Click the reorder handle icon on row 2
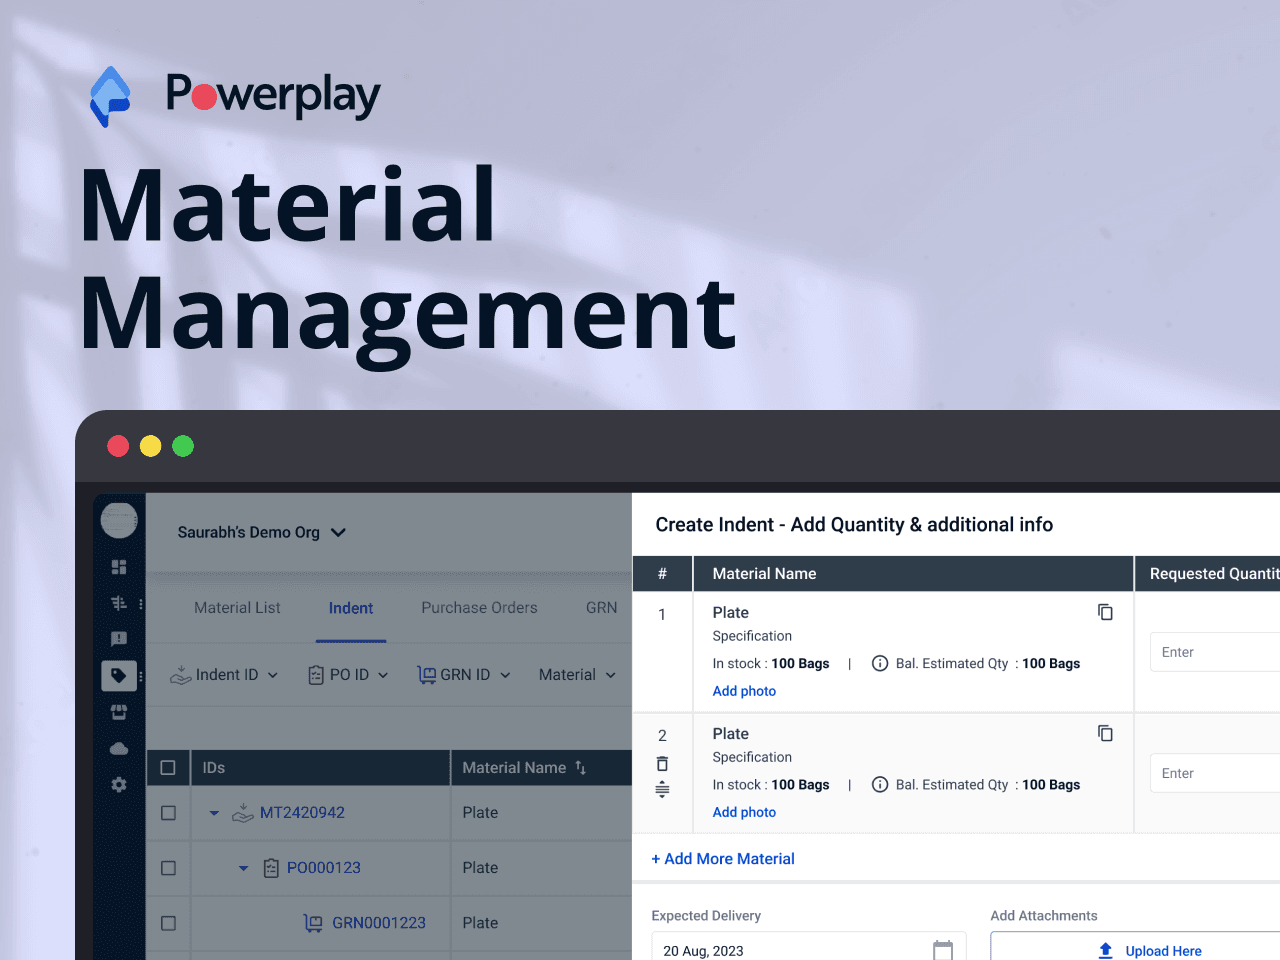Viewport: 1280px width, 960px height. 662,790
